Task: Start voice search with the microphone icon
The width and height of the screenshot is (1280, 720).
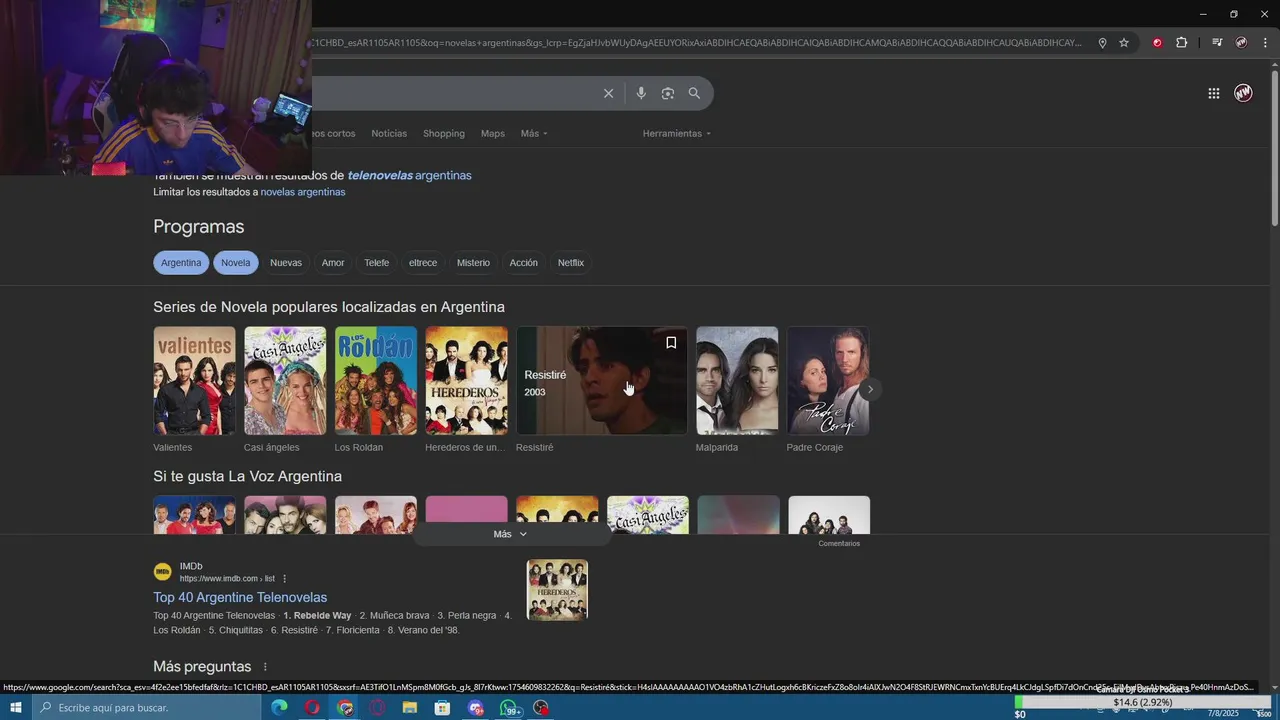Action: click(641, 93)
